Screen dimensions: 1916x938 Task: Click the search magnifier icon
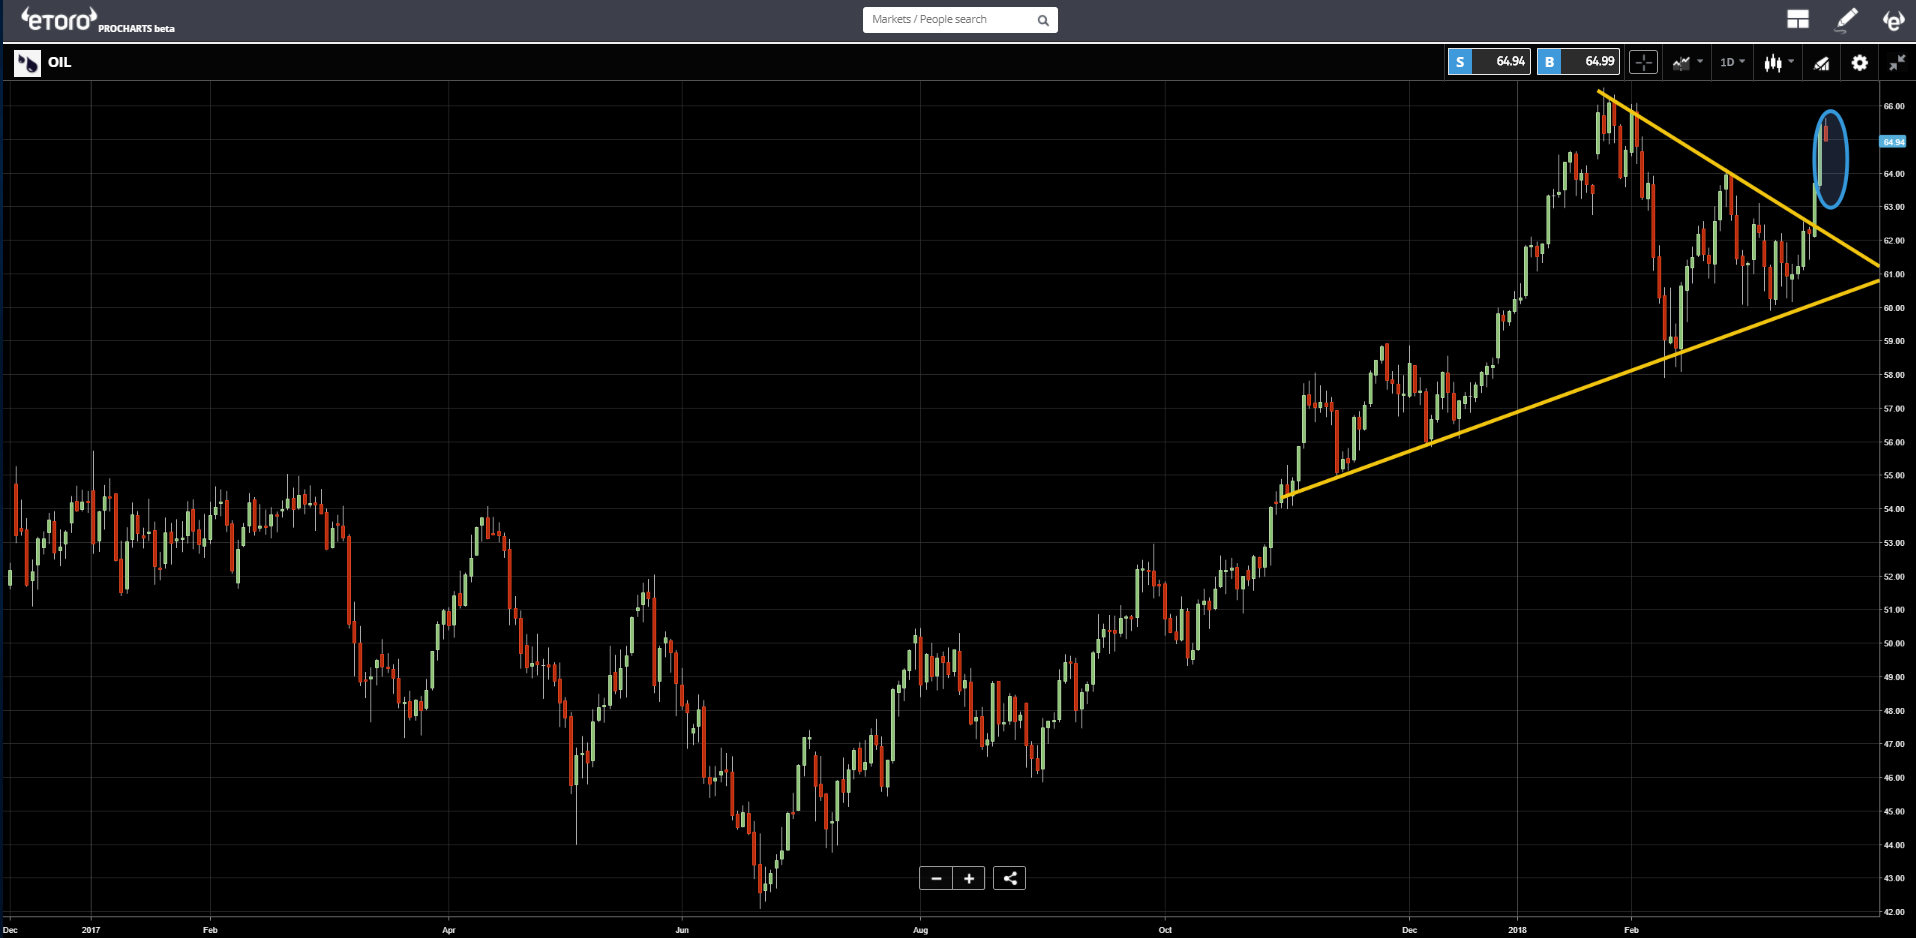(x=1043, y=20)
